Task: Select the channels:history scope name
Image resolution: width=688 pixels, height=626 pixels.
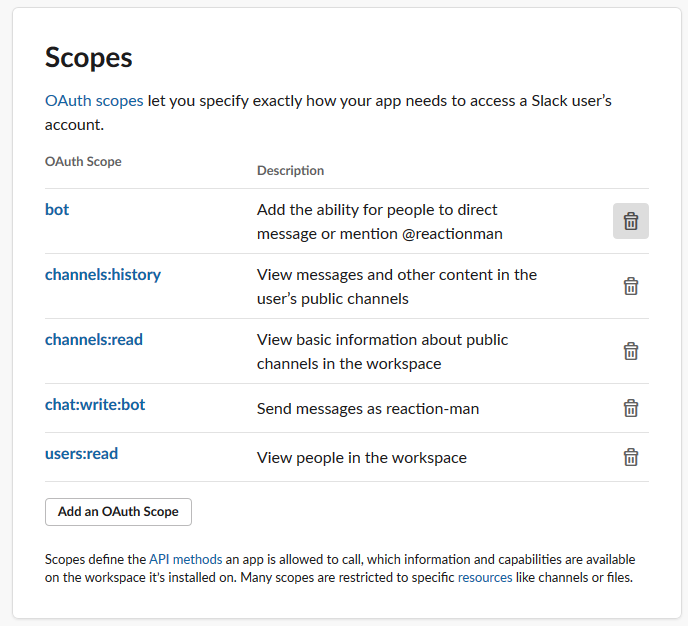Action: coord(103,275)
